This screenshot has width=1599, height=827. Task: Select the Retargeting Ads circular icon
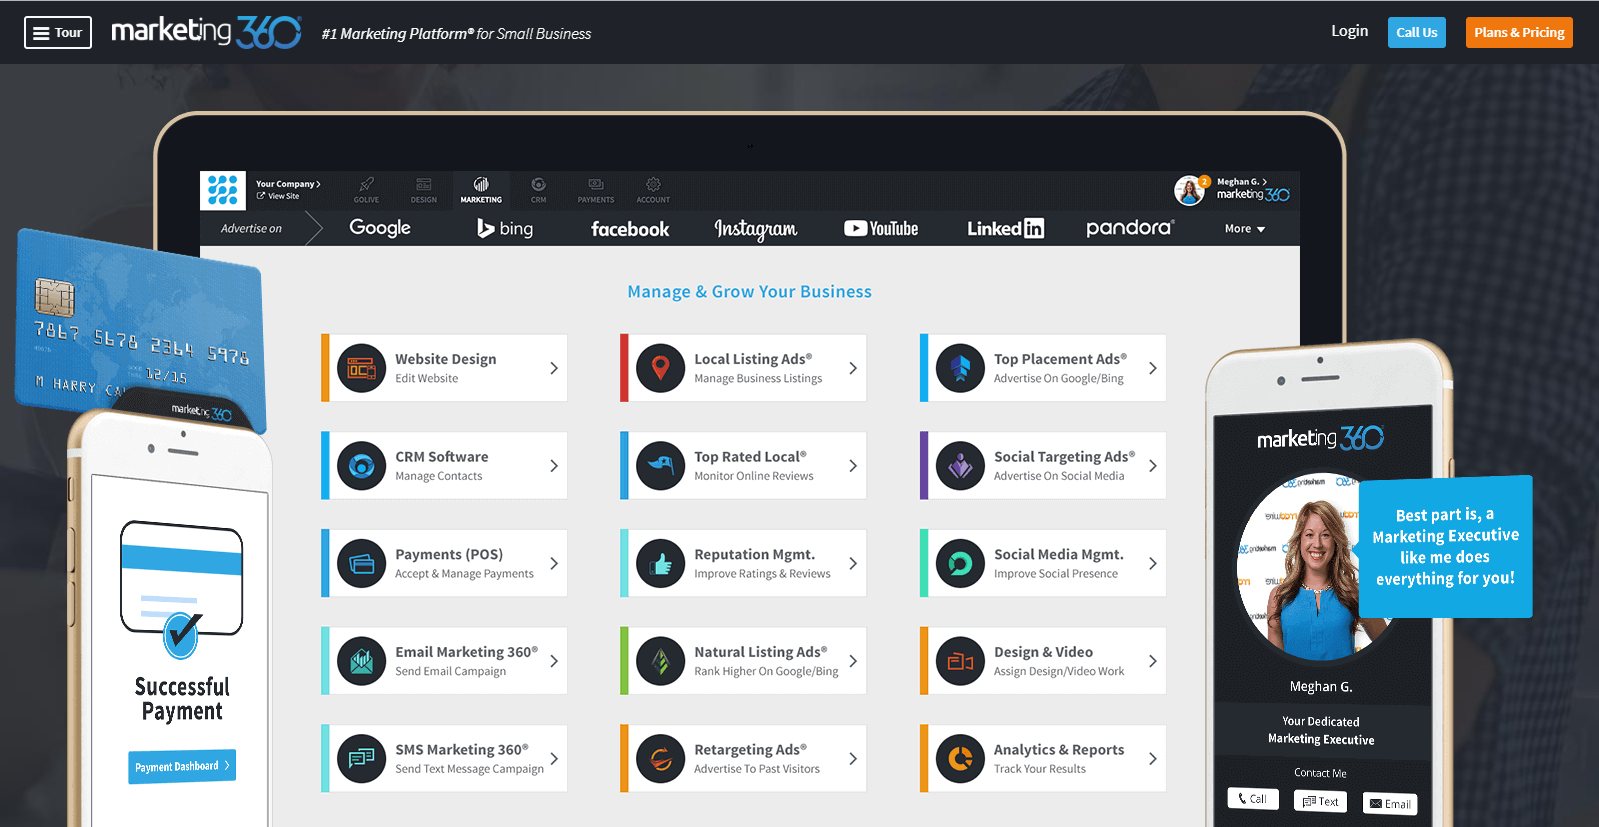pos(661,759)
